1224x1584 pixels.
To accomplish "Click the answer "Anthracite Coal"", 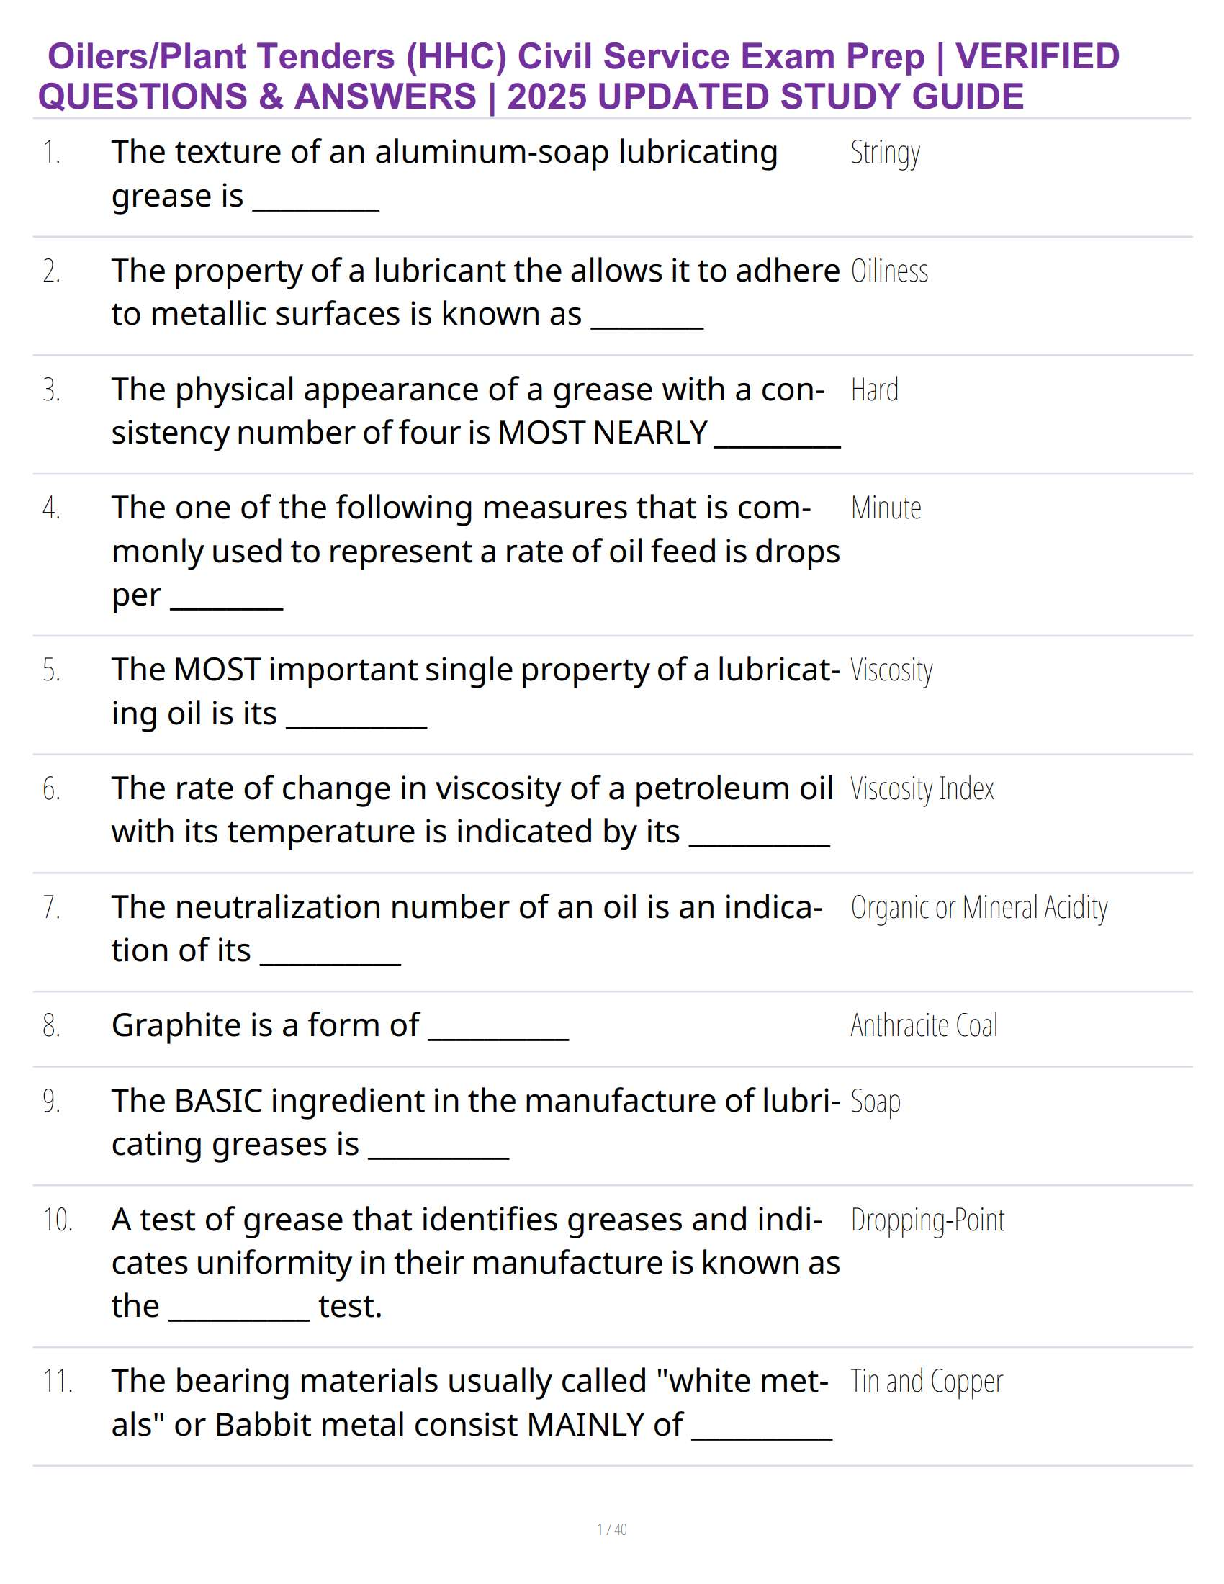I will [x=923, y=1026].
